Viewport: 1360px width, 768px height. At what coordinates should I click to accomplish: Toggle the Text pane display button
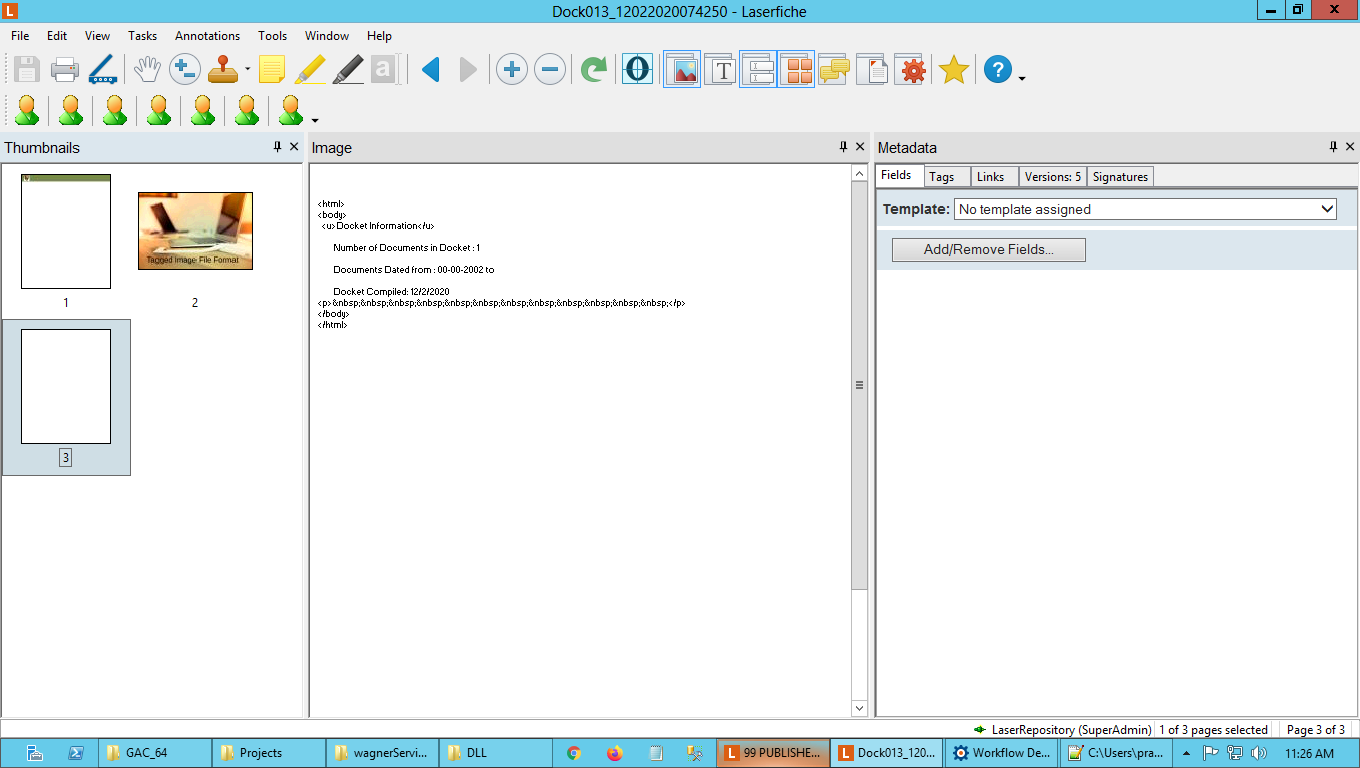click(720, 70)
